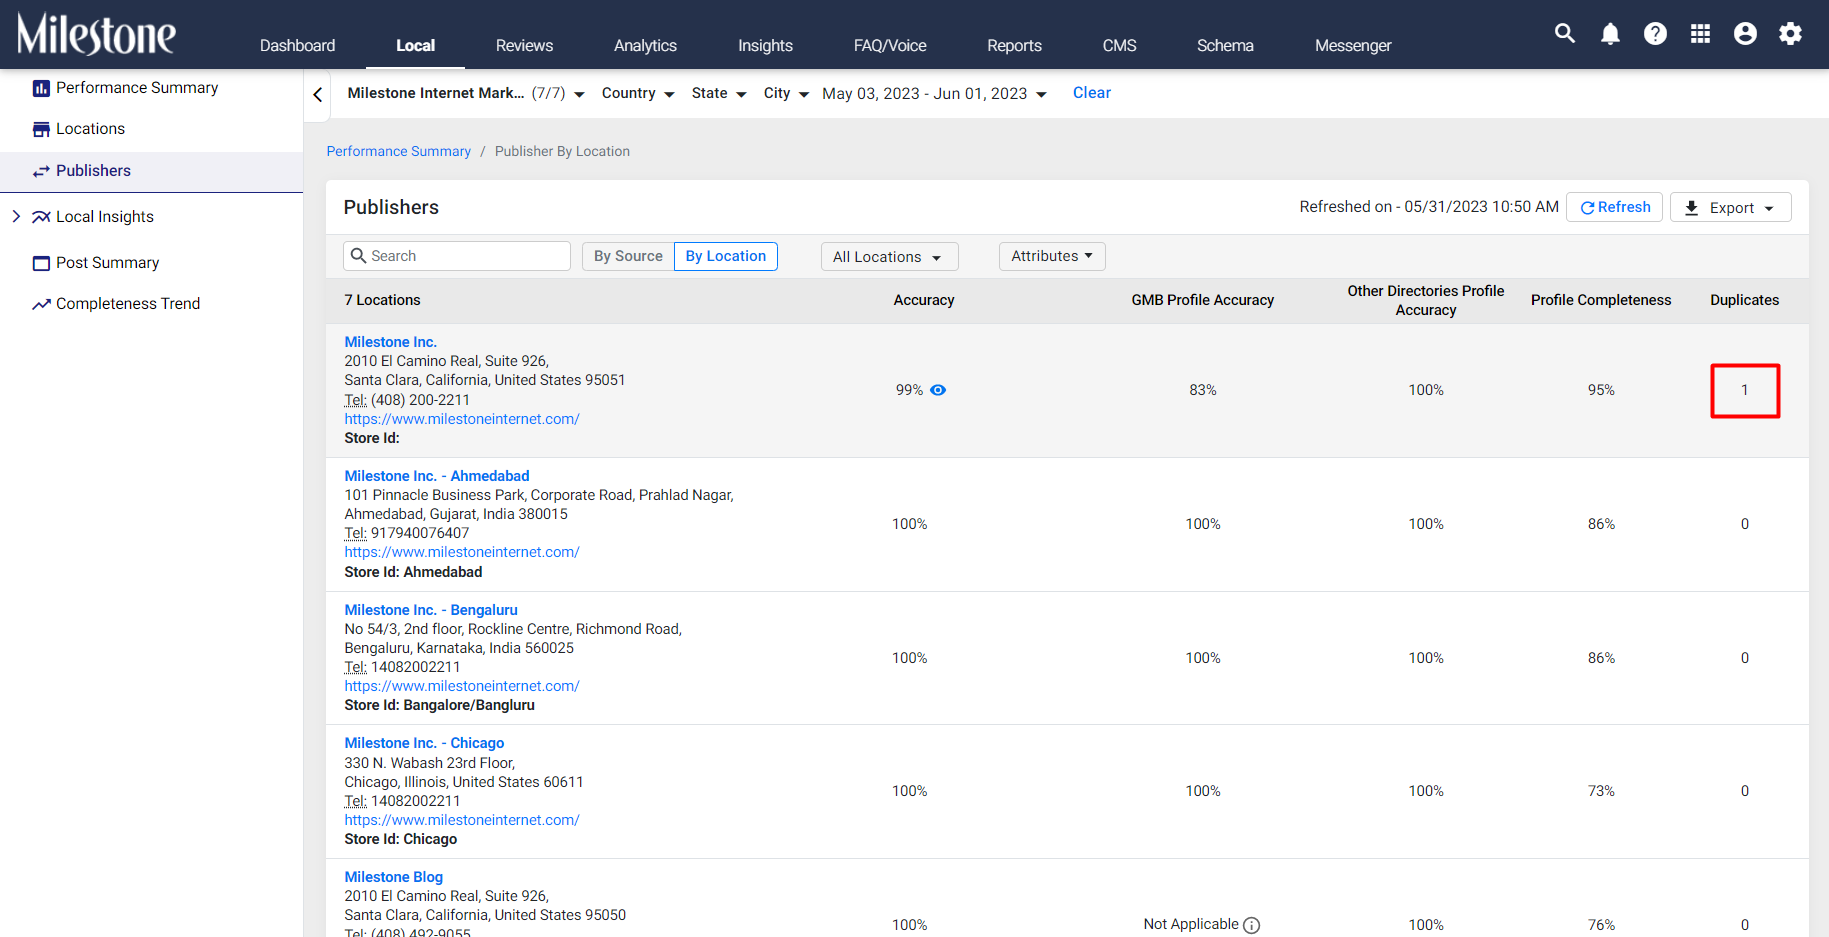Open the Reports tab
This screenshot has width=1829, height=937.
[1014, 46]
